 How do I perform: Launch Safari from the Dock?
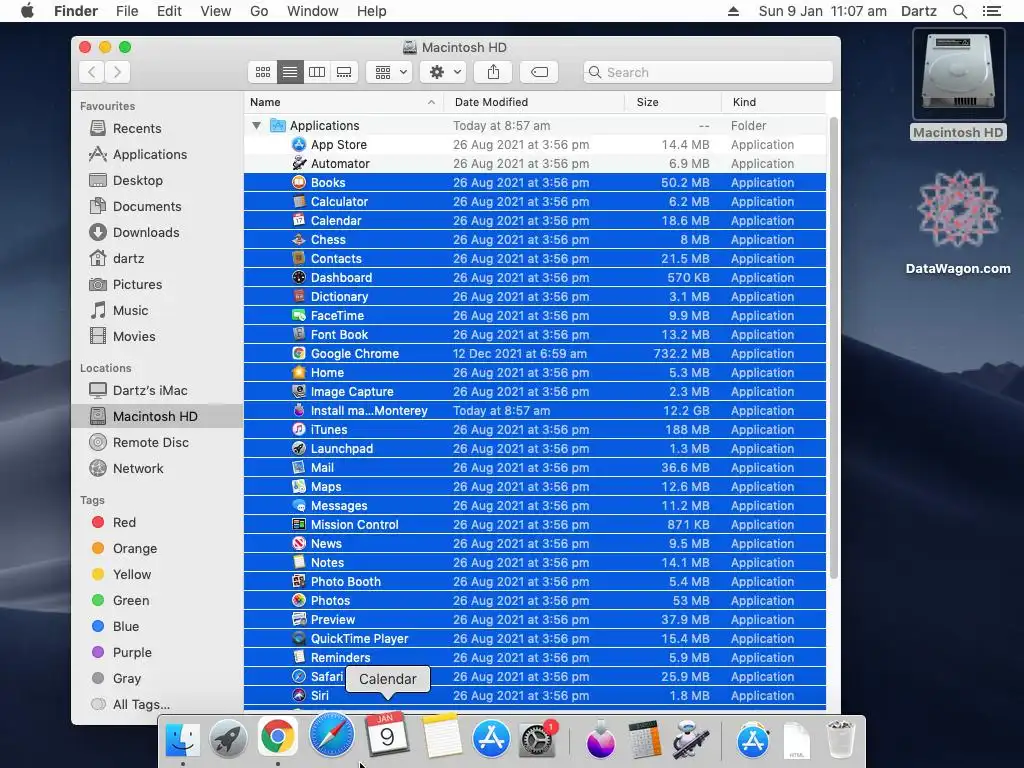[332, 735]
